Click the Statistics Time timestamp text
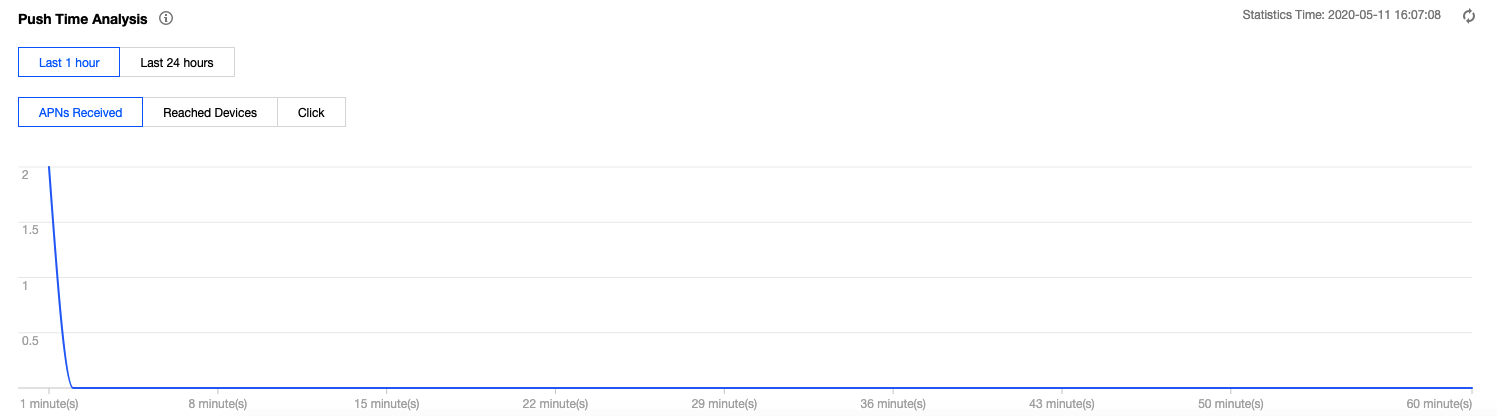The image size is (1497, 416). point(1341,16)
